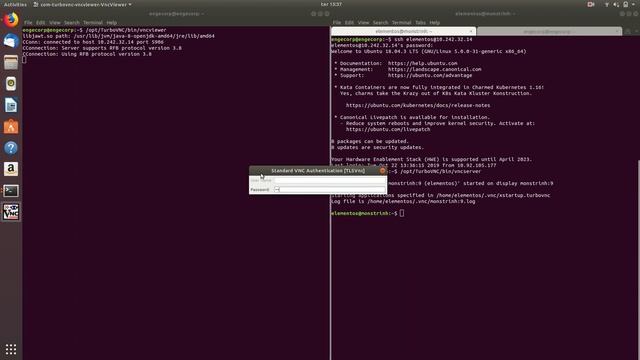Viewport: 640px width, 360px height.
Task: Close the second engecorp terminal tab
Action: 617,31
